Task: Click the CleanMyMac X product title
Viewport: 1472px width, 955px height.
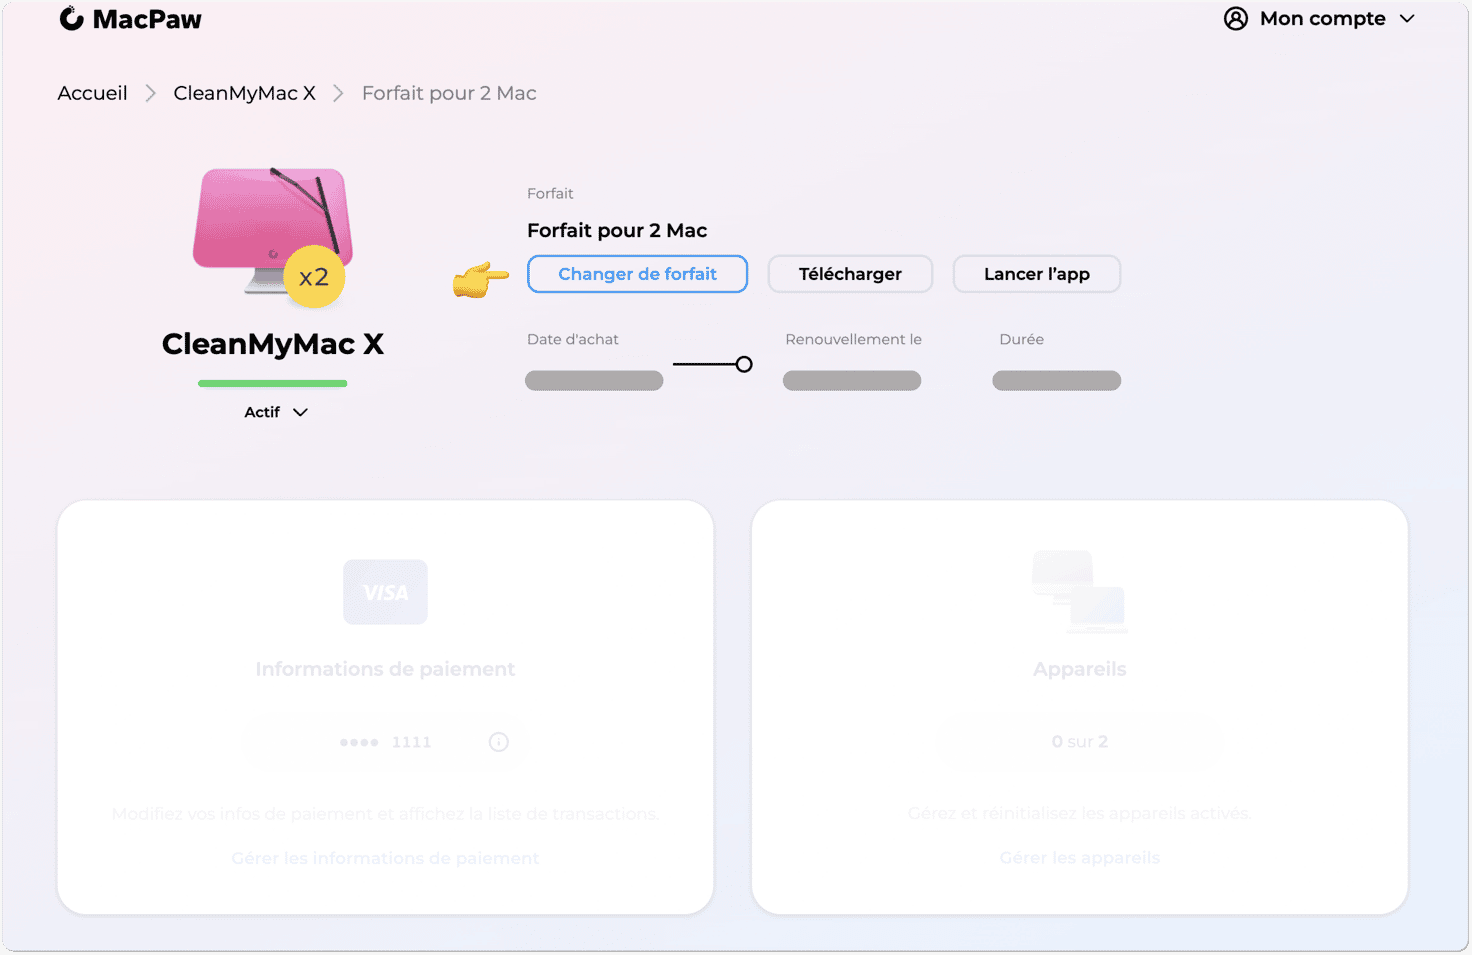Action: tap(273, 344)
